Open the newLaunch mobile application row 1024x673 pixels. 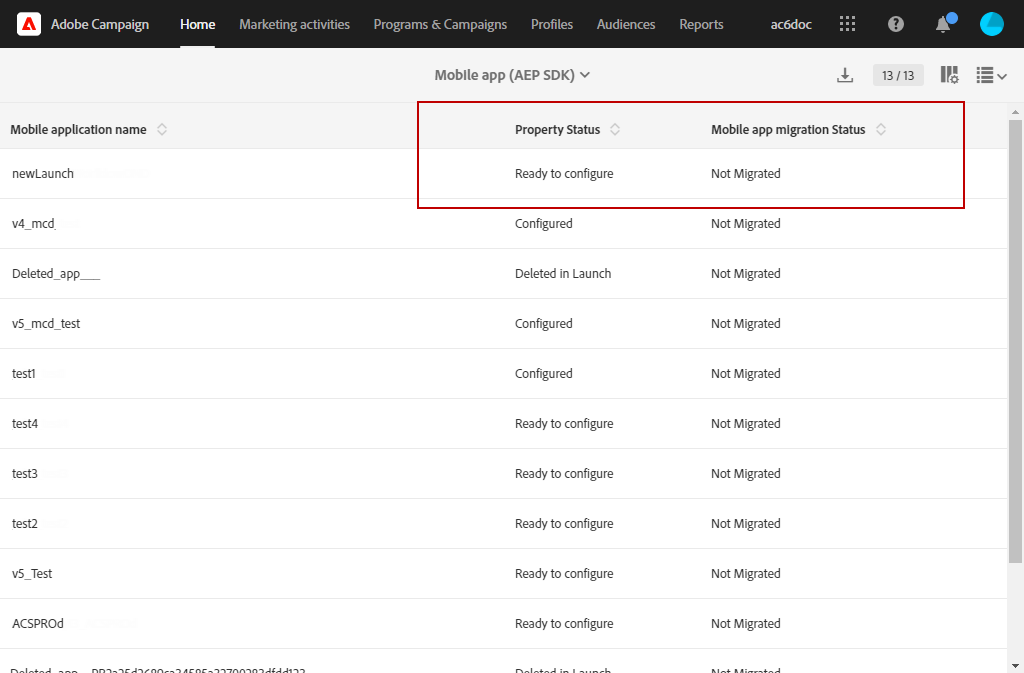(504, 174)
